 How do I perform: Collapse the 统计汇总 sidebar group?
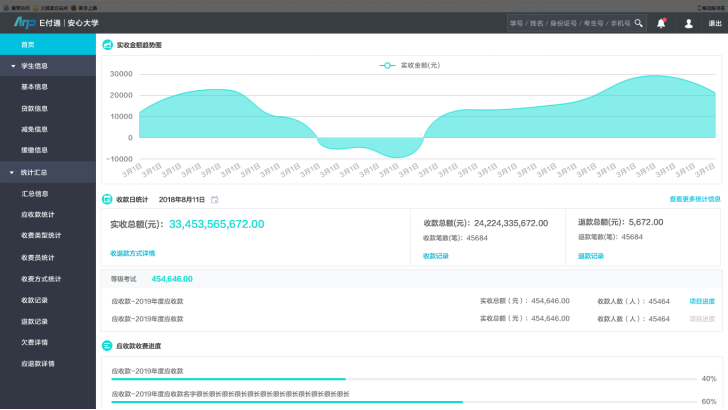[13, 172]
